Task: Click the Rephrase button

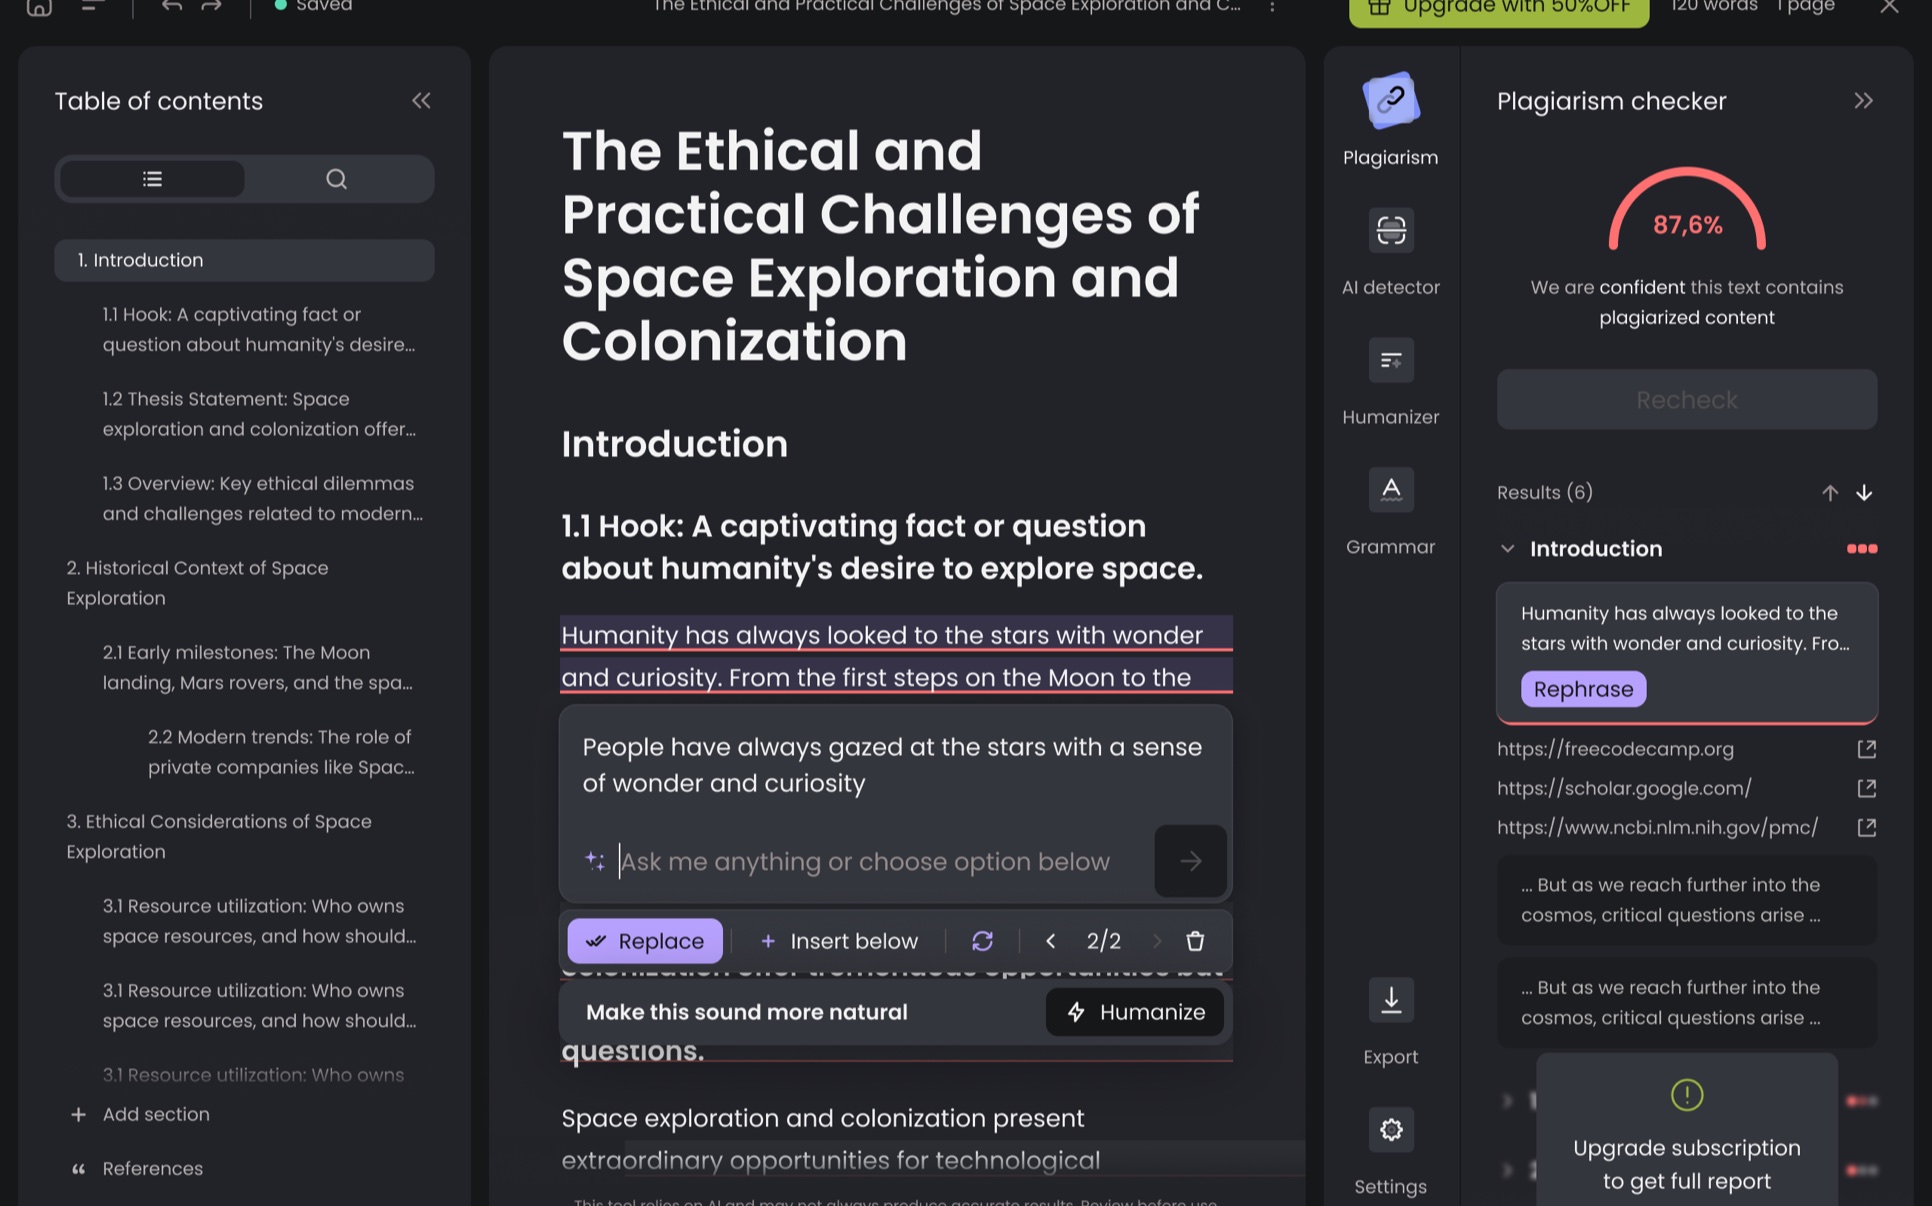Action: point(1583,689)
